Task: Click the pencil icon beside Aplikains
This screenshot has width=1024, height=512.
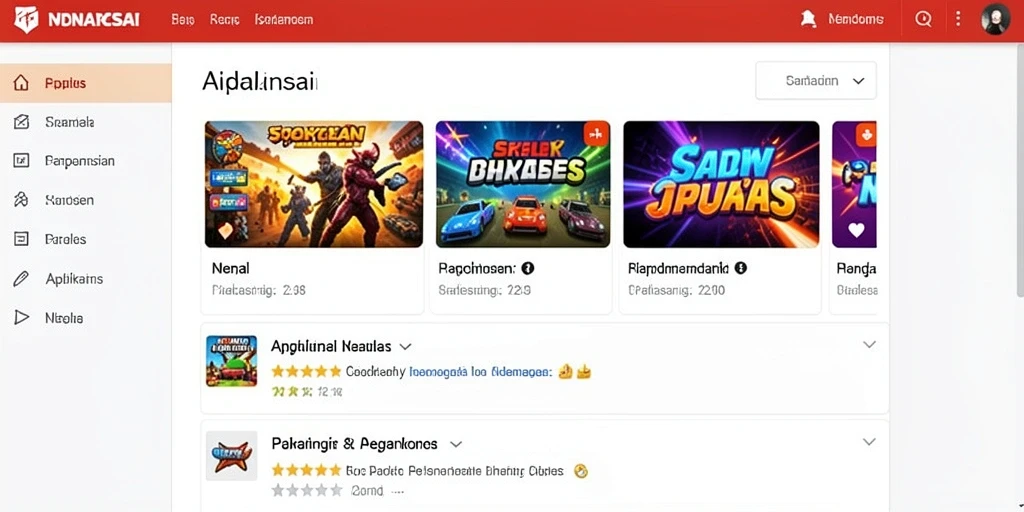Action: (x=21, y=279)
